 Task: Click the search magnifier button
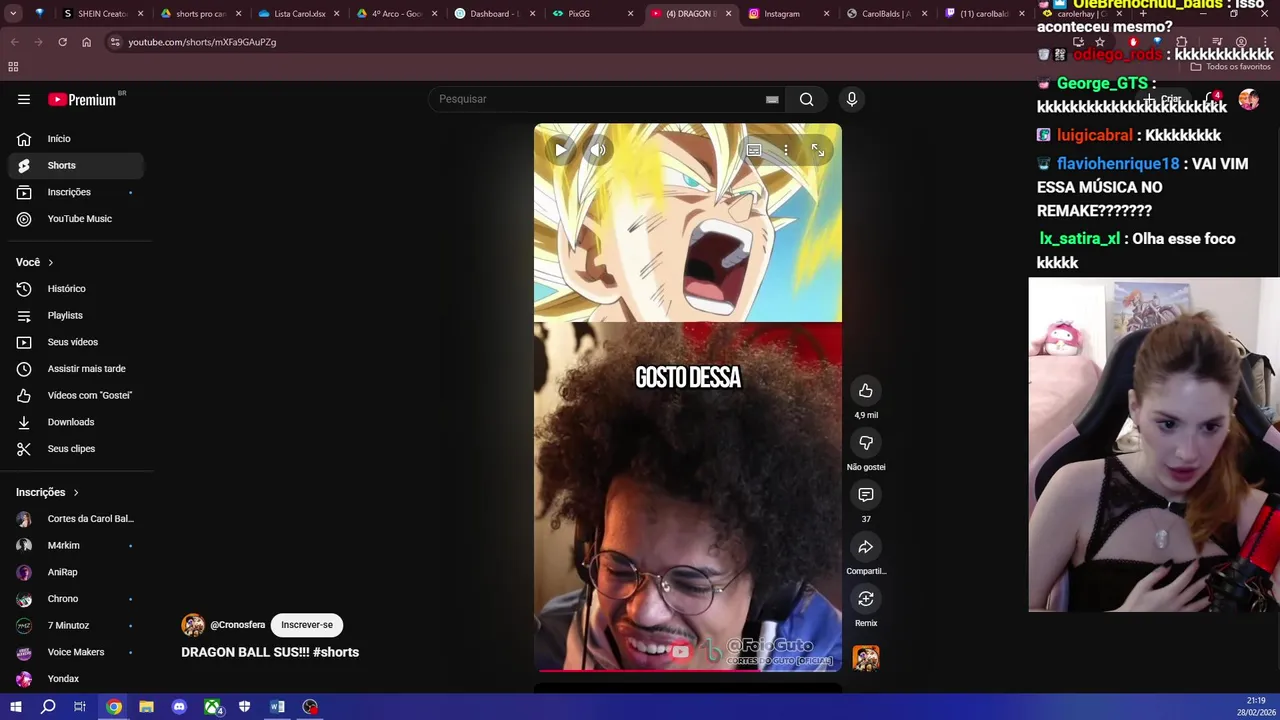(806, 99)
